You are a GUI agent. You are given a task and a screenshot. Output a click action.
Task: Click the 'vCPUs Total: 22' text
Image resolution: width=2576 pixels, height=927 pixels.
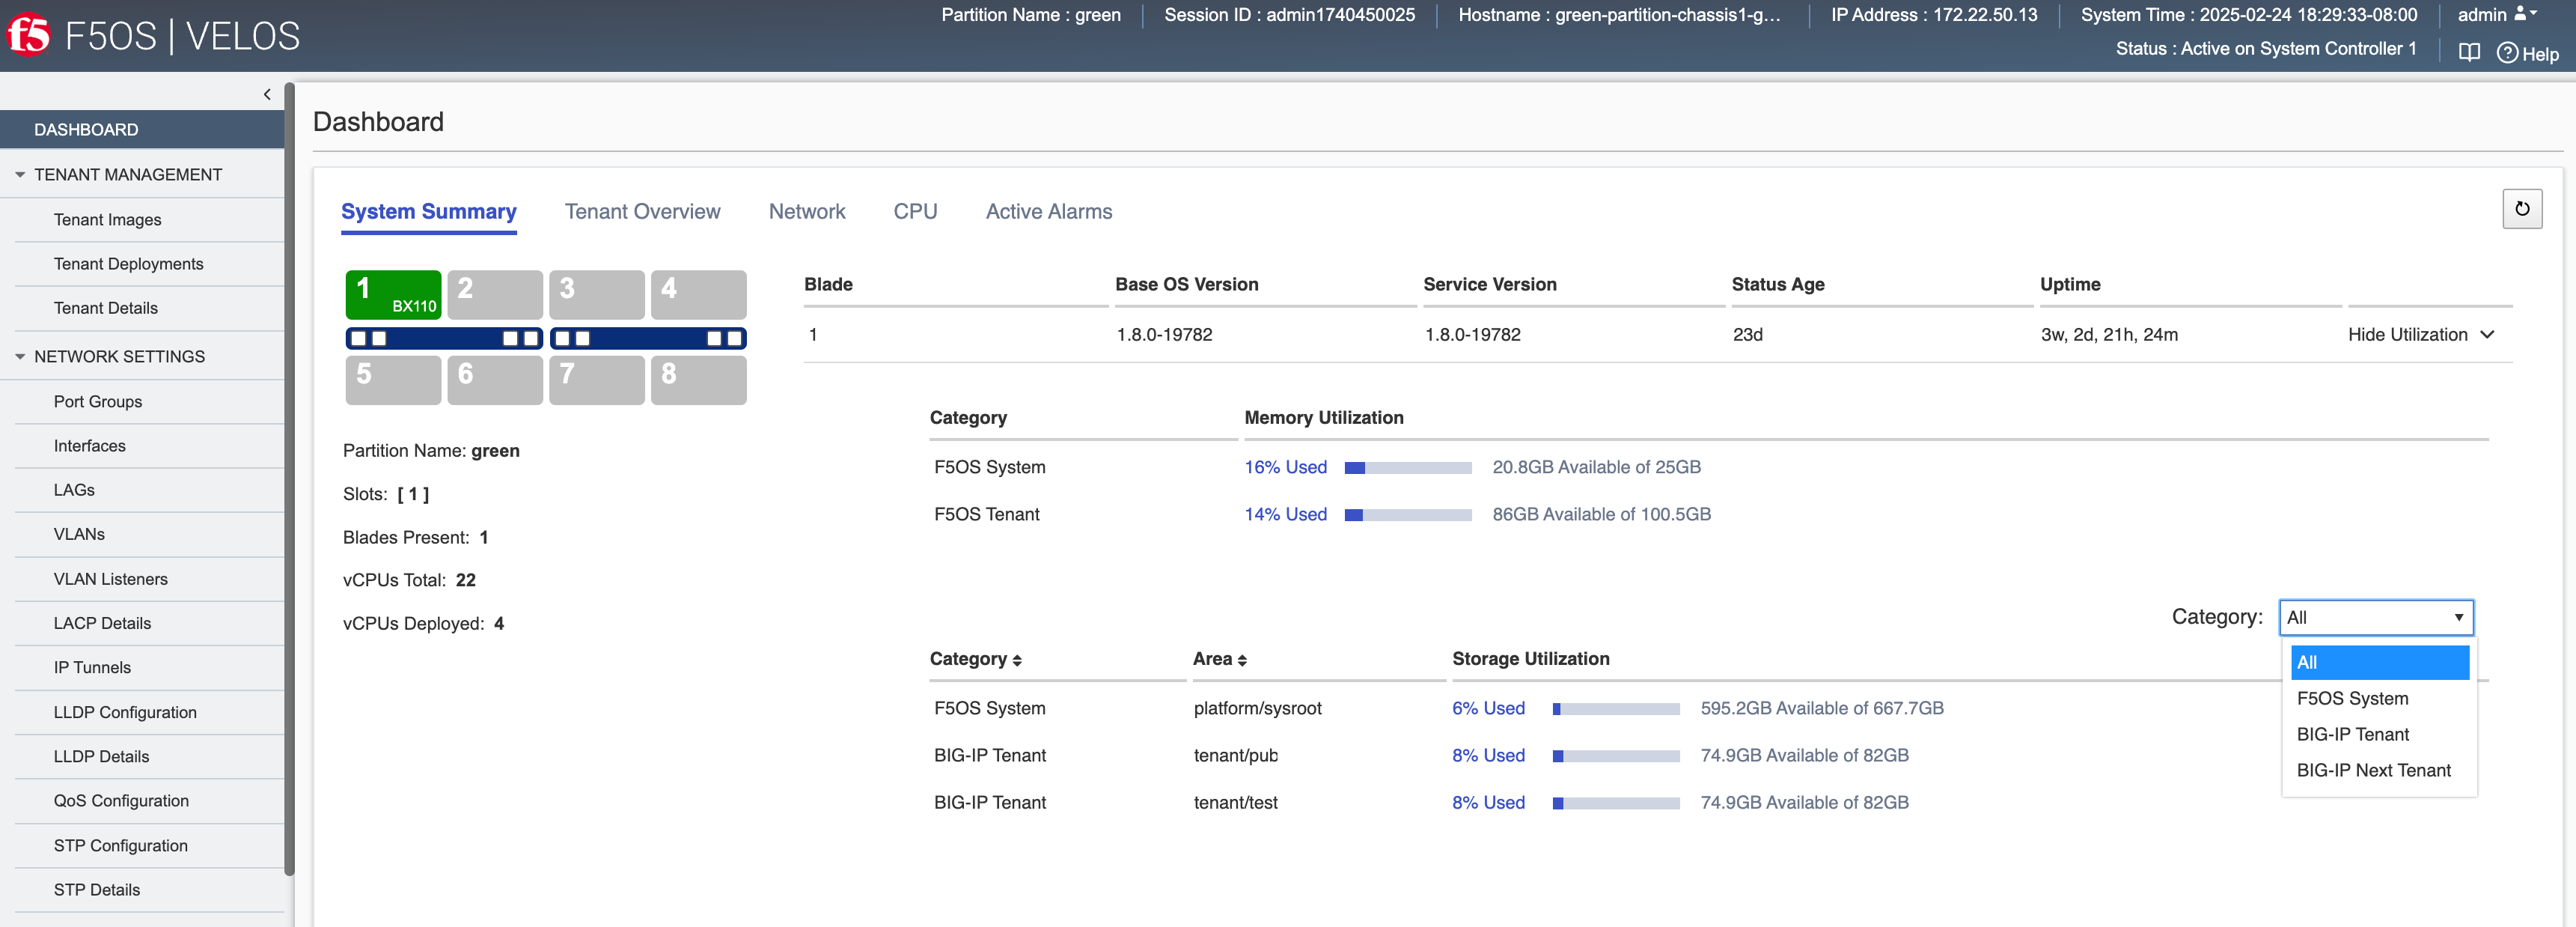[409, 580]
